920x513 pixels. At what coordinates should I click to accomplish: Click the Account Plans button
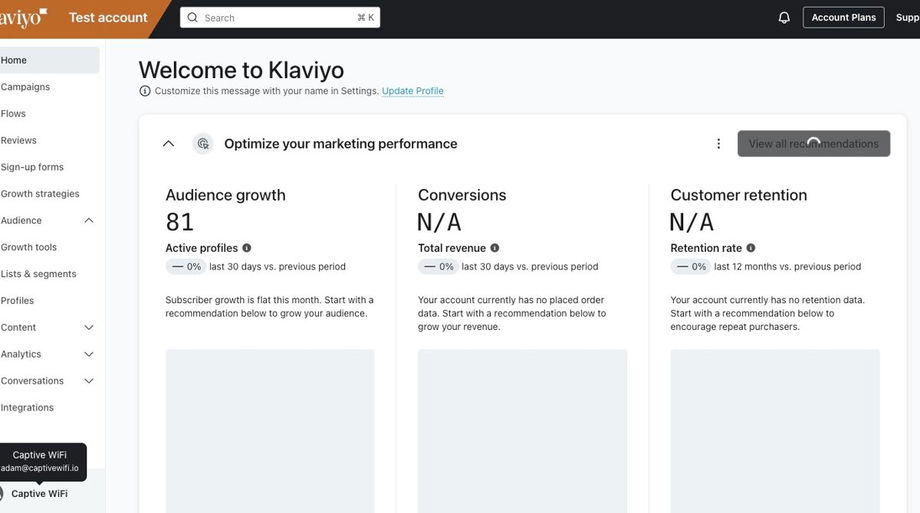coord(843,18)
